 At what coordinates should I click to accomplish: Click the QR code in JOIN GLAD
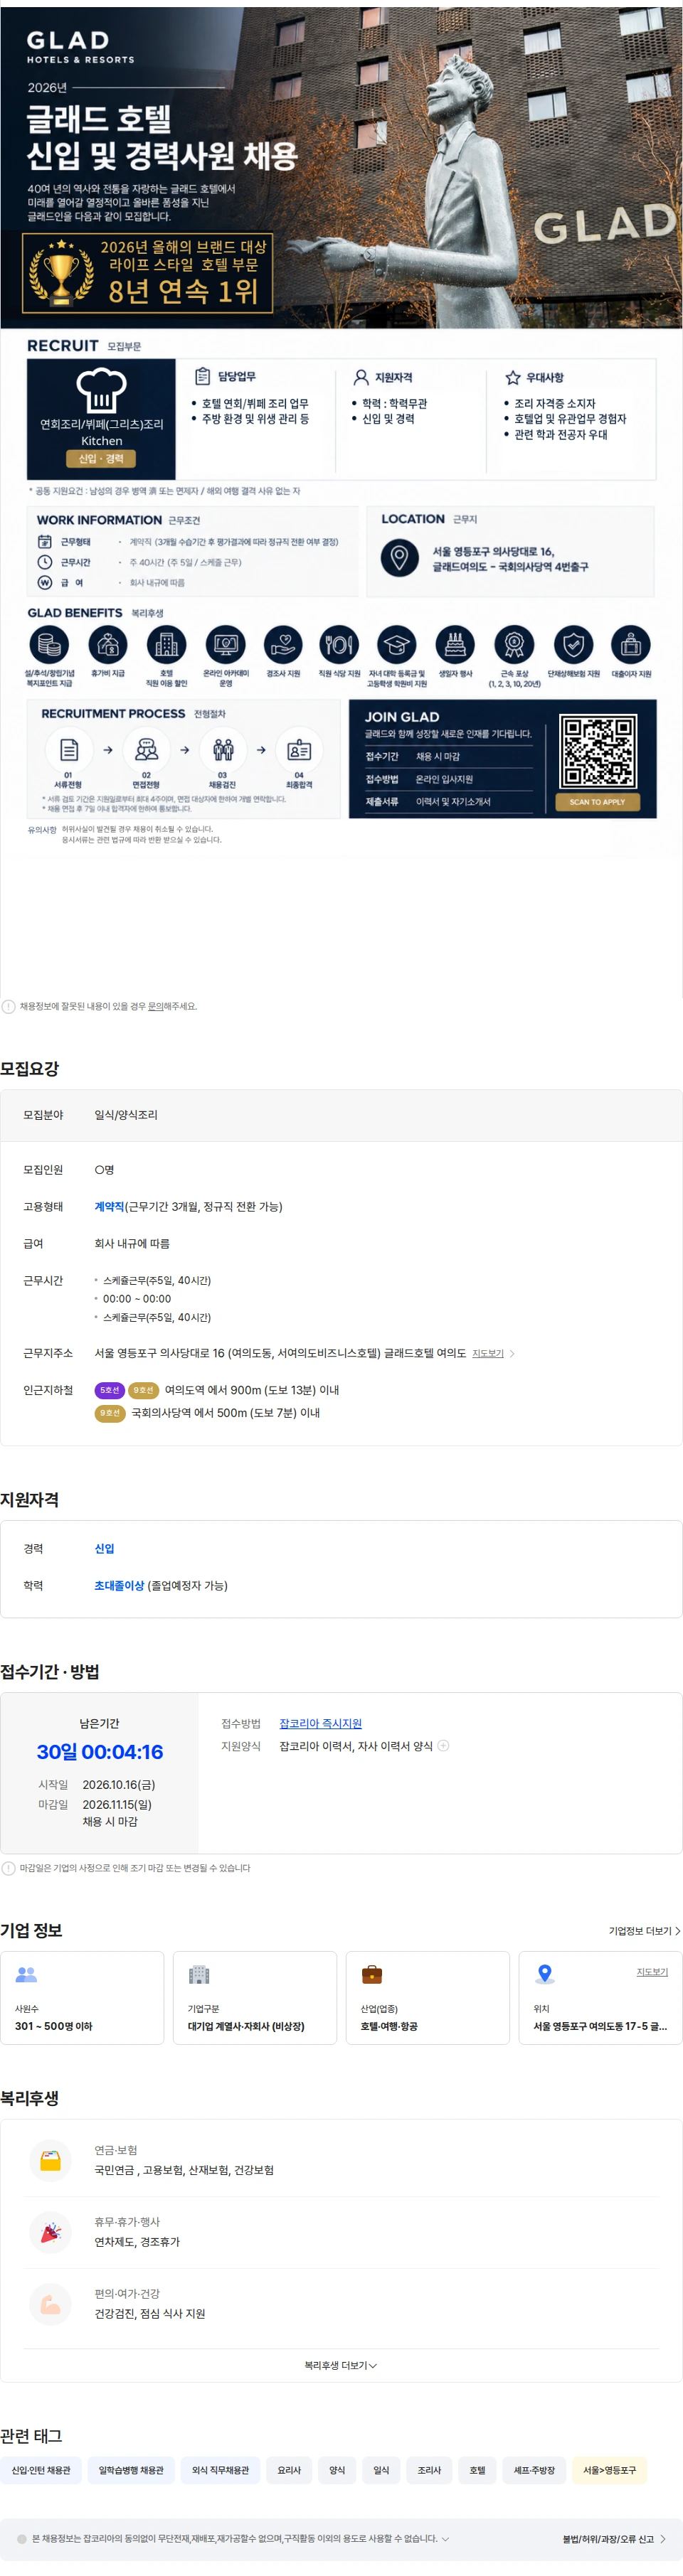coord(598,752)
